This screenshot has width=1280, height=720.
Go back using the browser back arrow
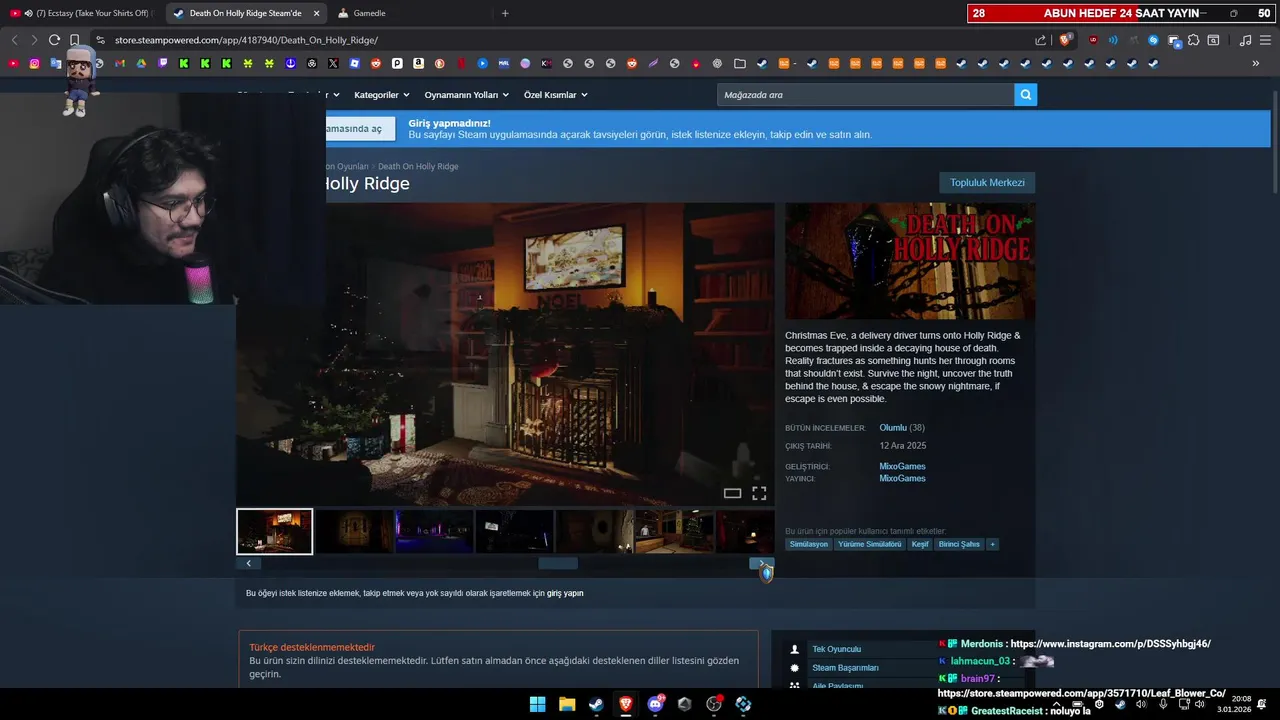(14, 40)
